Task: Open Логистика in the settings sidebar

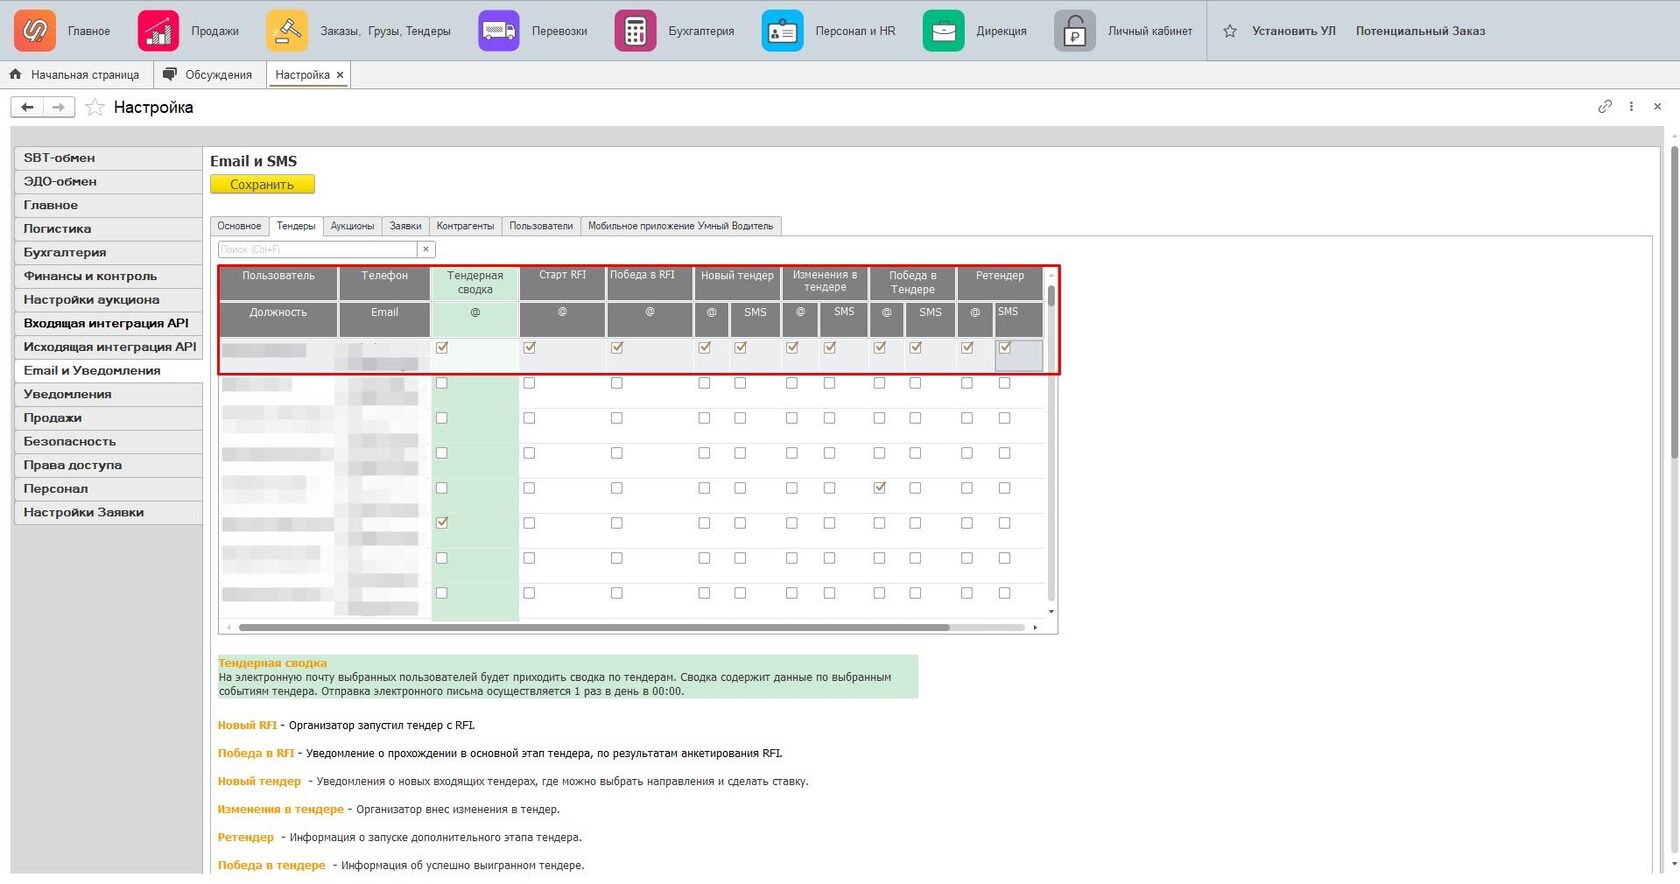Action: tap(108, 229)
